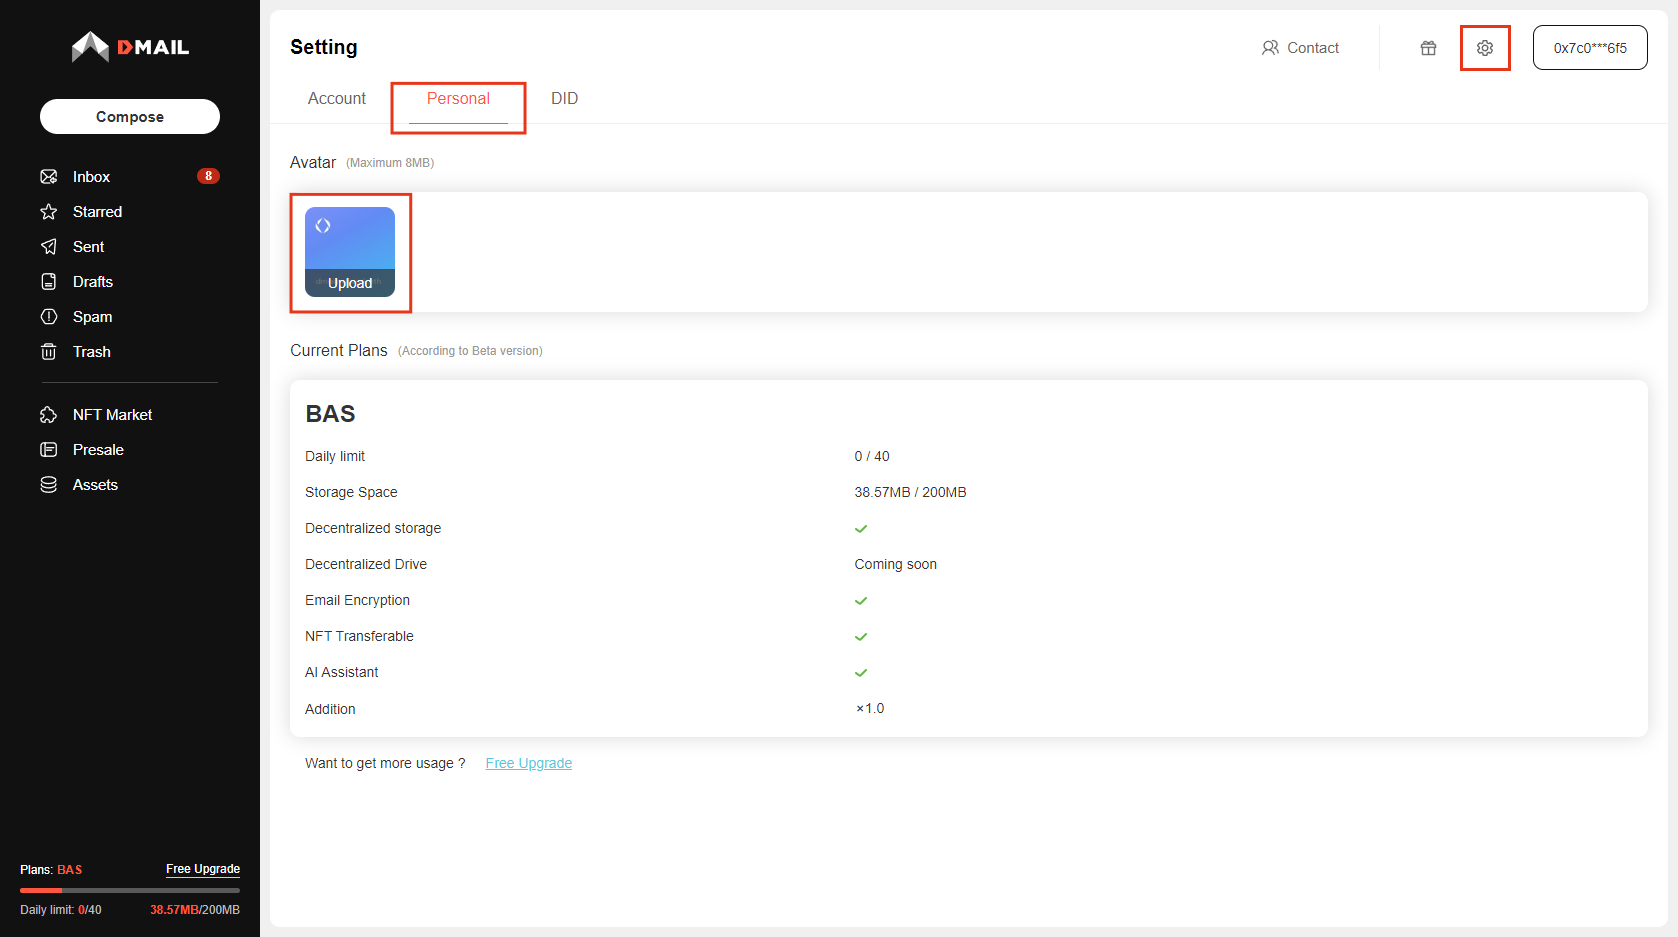Open the Inbox envelope icon

49,177
